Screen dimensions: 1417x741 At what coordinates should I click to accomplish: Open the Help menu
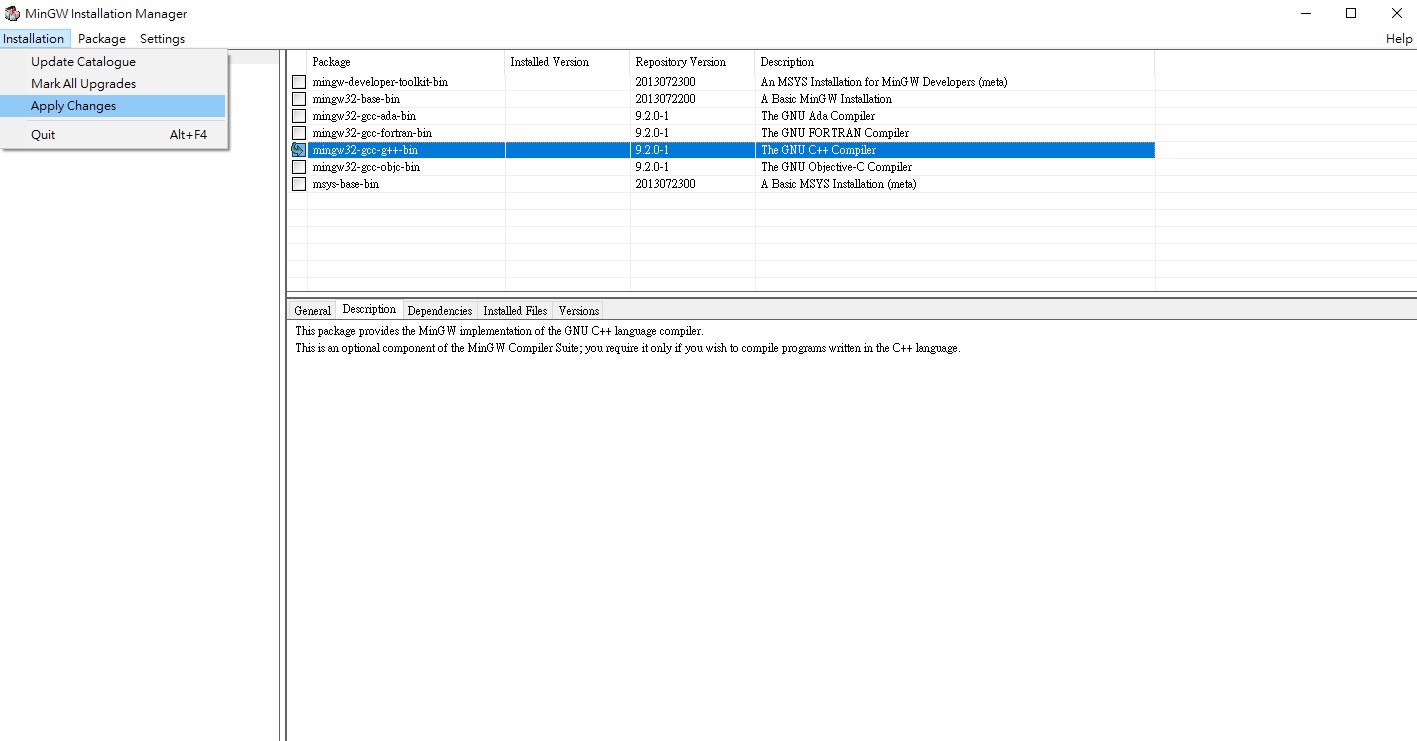[x=1399, y=38]
